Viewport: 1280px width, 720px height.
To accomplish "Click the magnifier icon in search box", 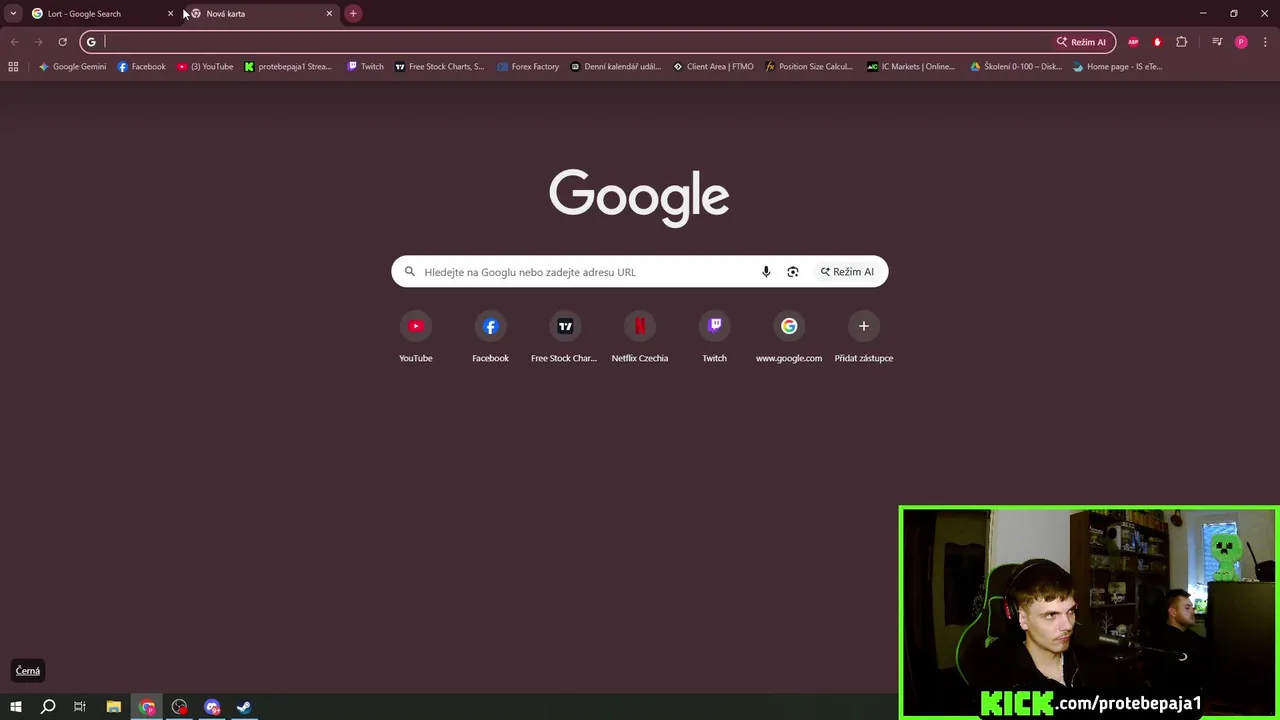I will [x=410, y=272].
